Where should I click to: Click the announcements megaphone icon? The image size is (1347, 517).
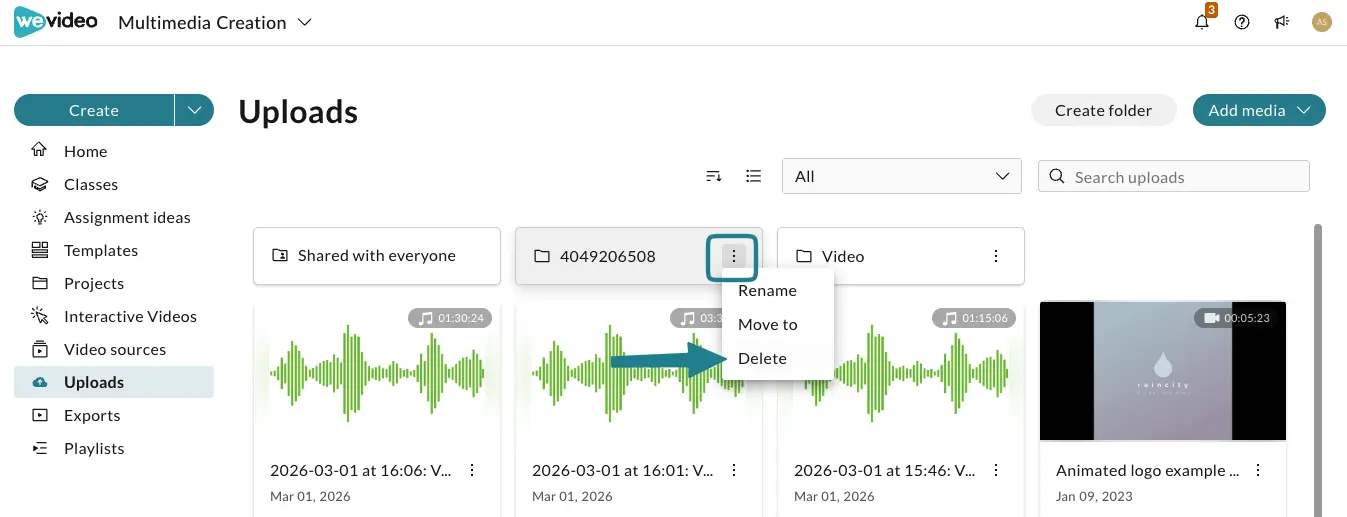(x=1282, y=22)
